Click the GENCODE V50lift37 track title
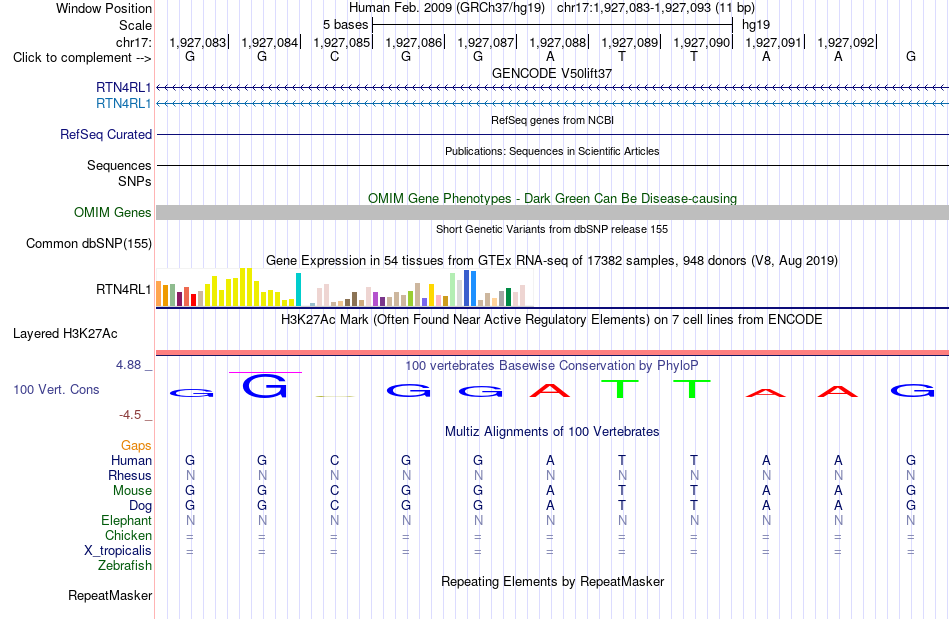This screenshot has height=619, width=950. [x=552, y=73]
